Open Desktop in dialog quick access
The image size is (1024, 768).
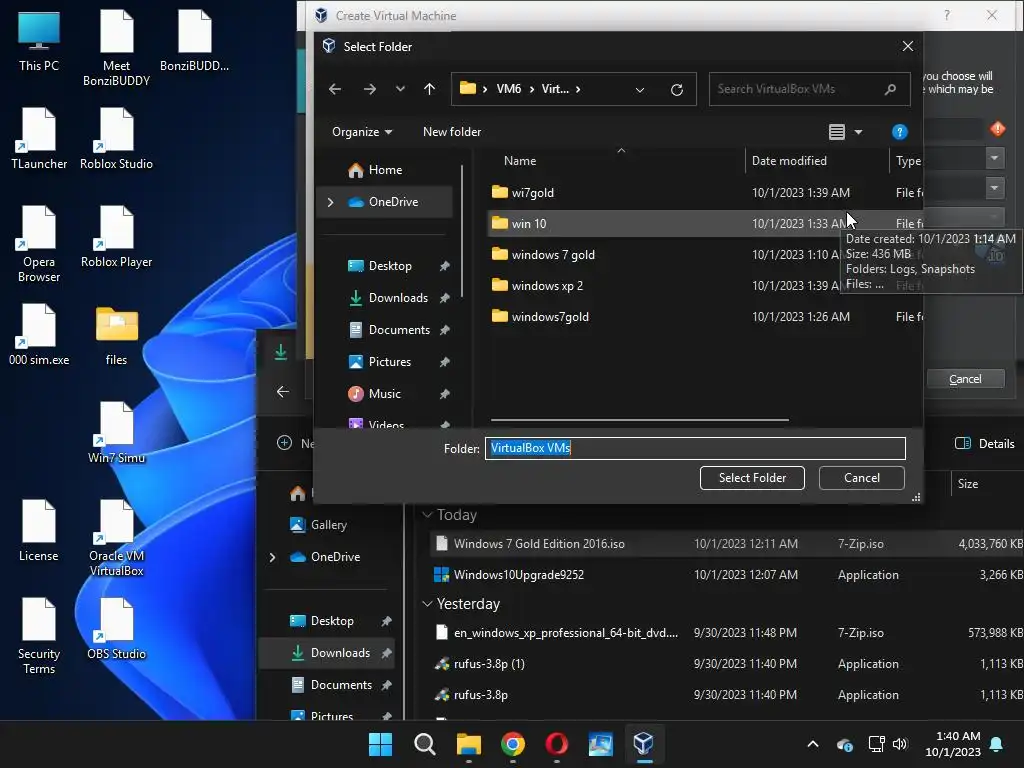(x=389, y=266)
